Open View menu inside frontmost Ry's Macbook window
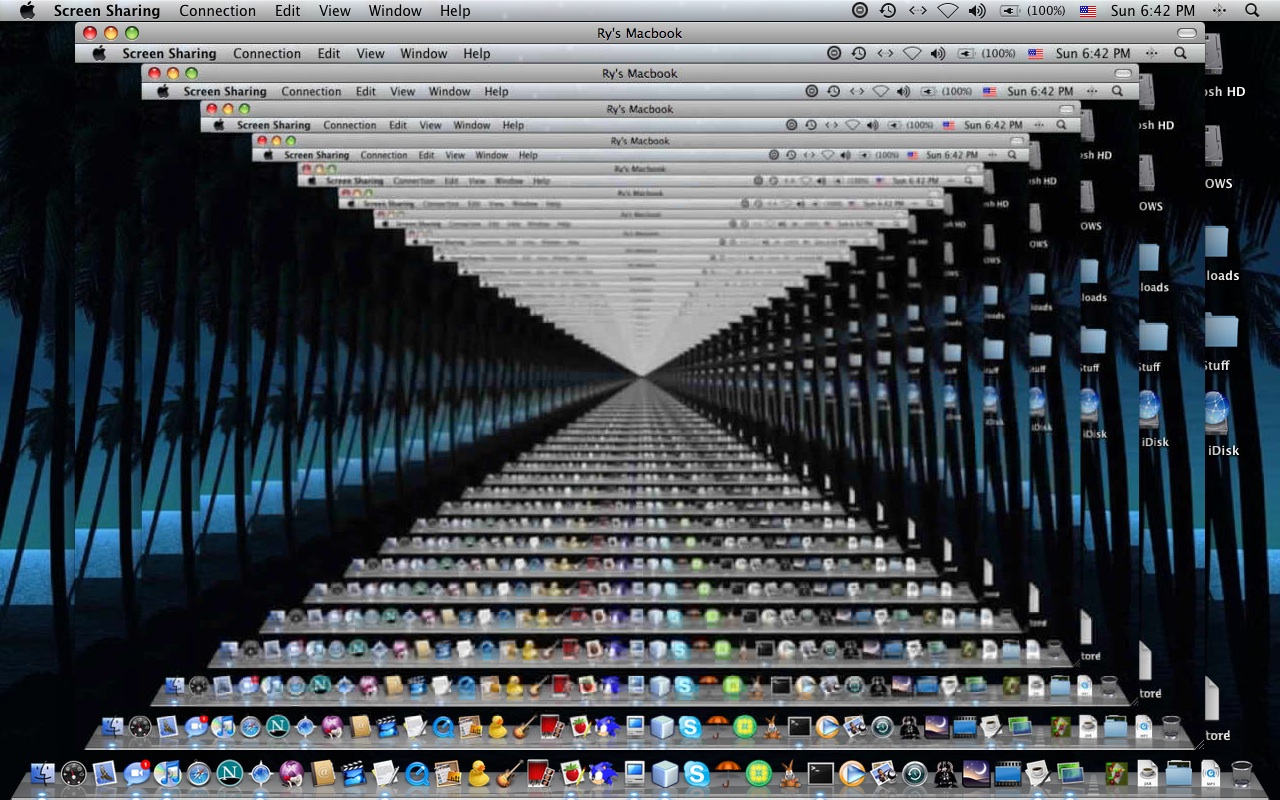Image resolution: width=1280 pixels, height=800 pixels. click(371, 54)
